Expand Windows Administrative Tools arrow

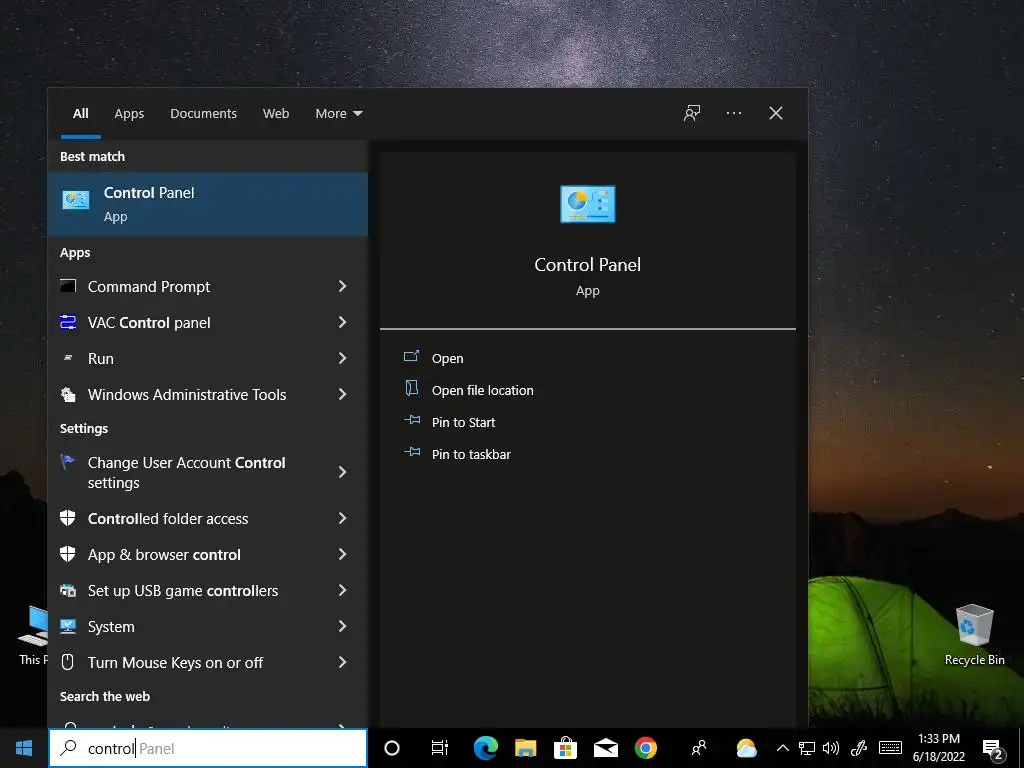pyautogui.click(x=342, y=394)
